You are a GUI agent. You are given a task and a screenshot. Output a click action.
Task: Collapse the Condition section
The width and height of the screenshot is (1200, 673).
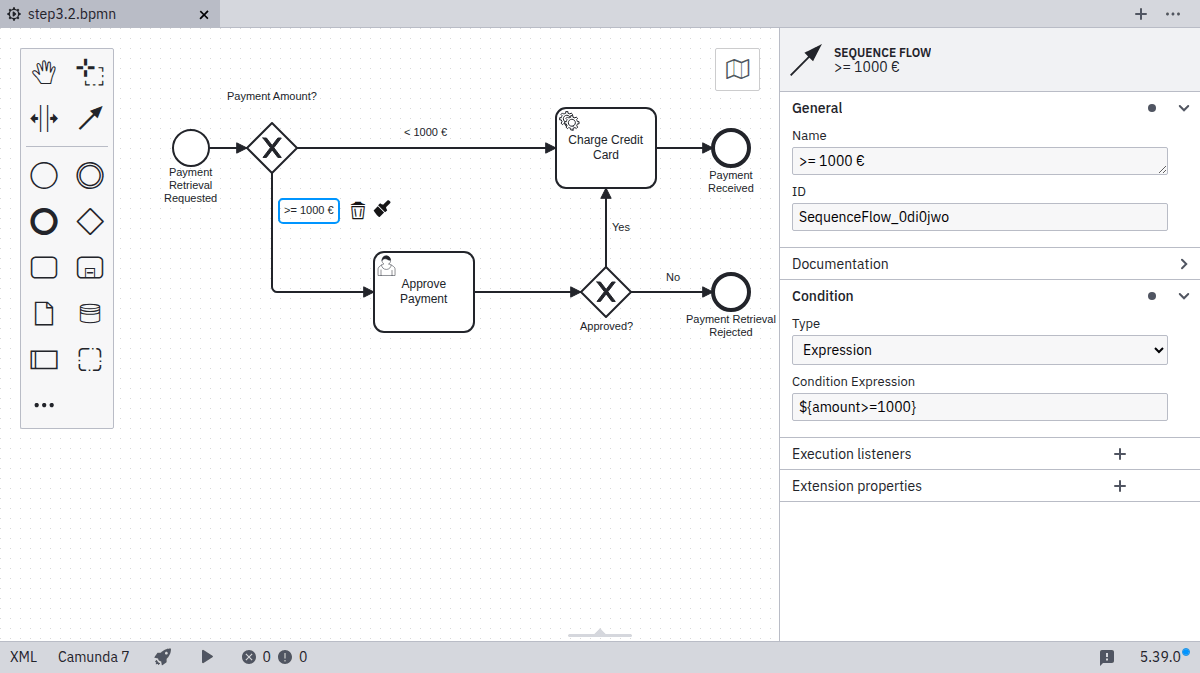click(1184, 296)
